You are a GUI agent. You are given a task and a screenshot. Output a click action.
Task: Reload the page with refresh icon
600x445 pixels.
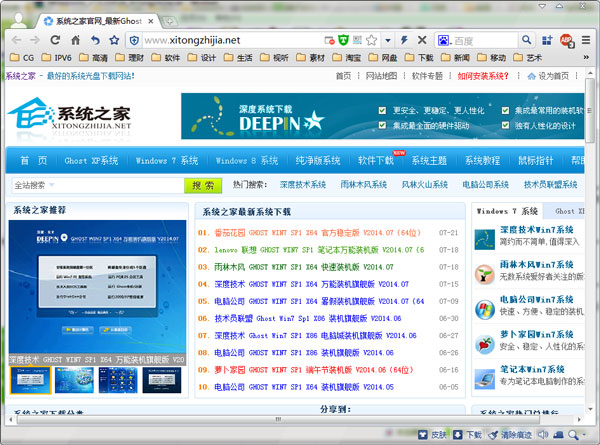(x=55, y=40)
